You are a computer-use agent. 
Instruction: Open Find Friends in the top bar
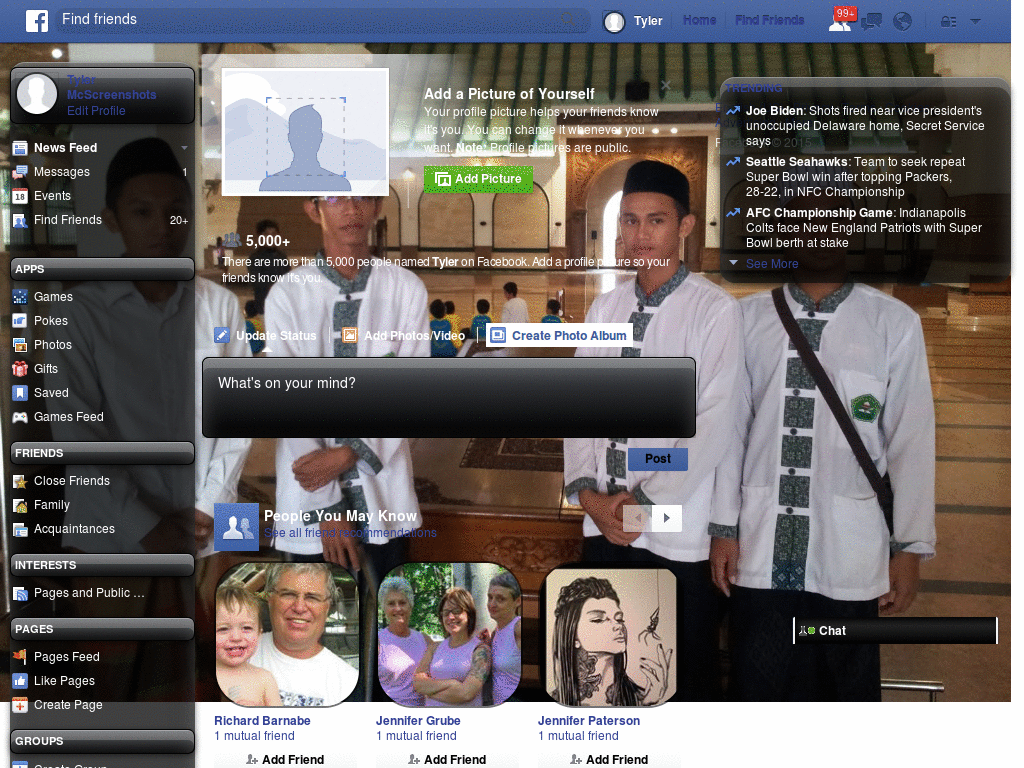click(x=769, y=20)
